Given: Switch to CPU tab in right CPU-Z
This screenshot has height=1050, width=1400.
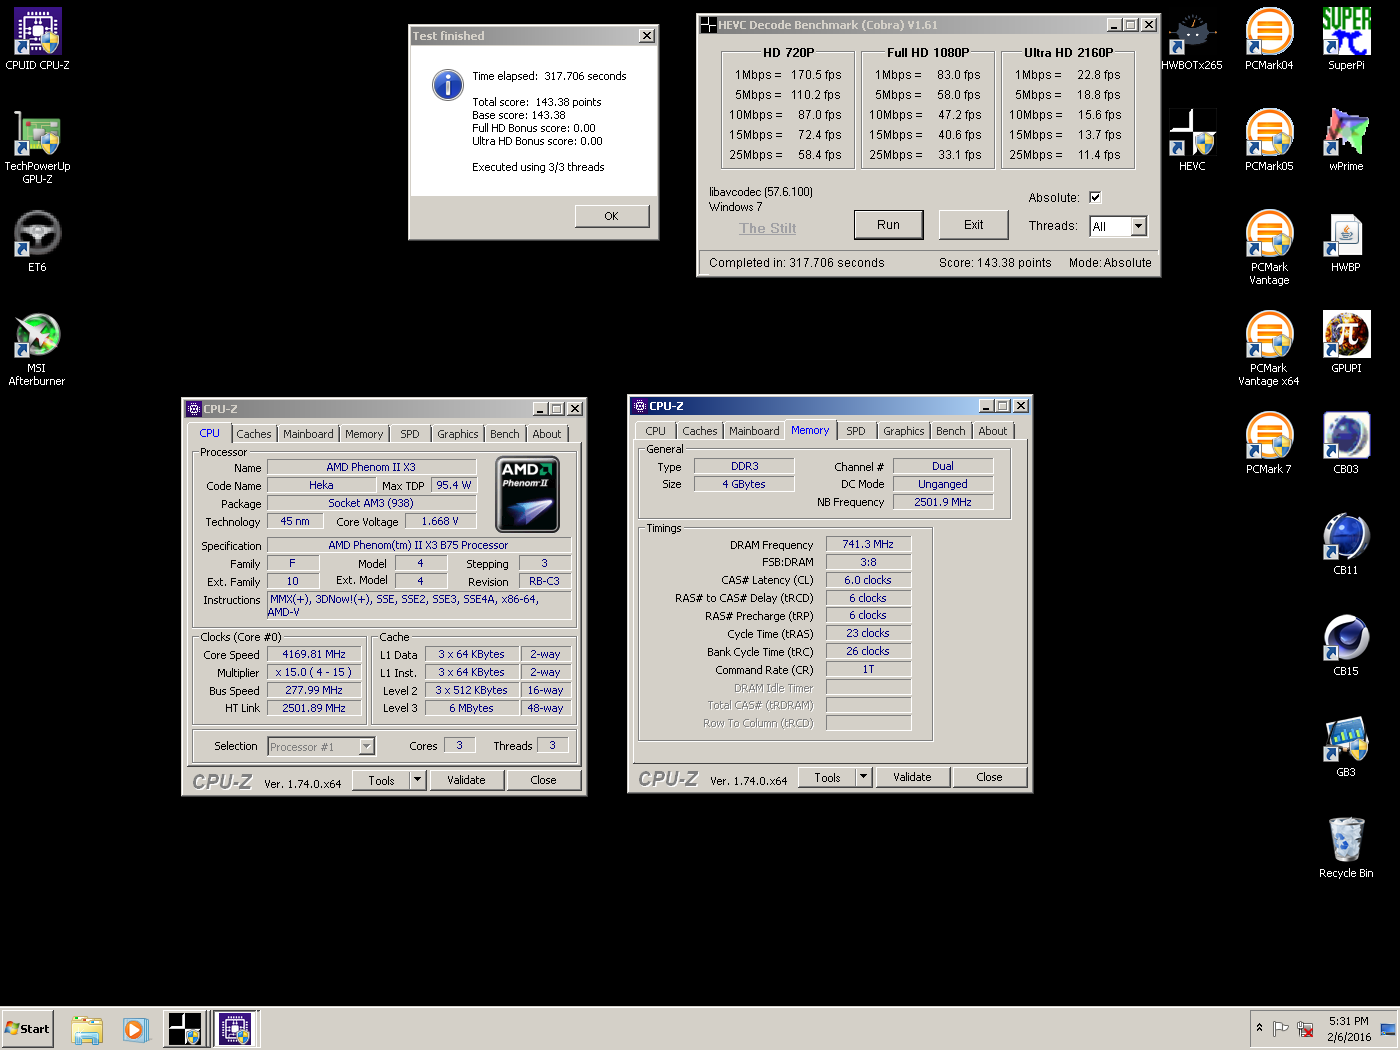Looking at the screenshot, I should tap(656, 431).
